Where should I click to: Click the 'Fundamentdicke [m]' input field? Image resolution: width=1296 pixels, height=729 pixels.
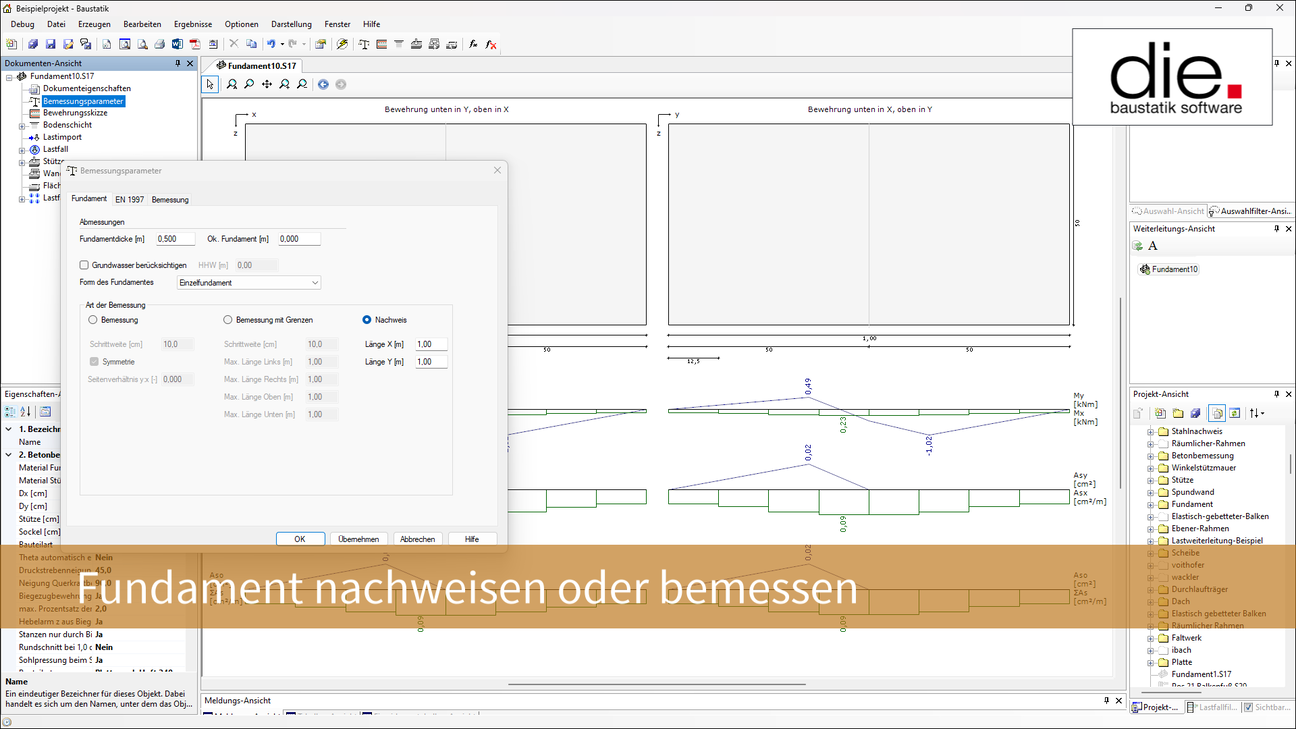coord(175,239)
